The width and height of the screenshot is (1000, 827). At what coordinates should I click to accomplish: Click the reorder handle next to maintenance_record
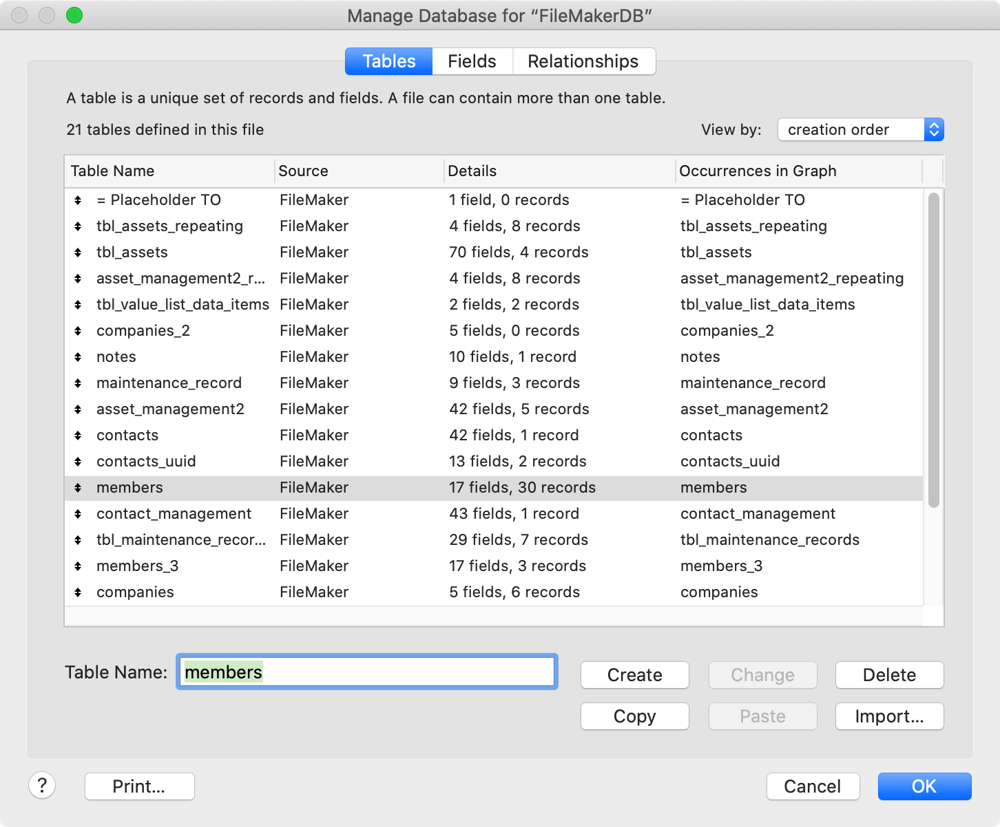tap(78, 382)
